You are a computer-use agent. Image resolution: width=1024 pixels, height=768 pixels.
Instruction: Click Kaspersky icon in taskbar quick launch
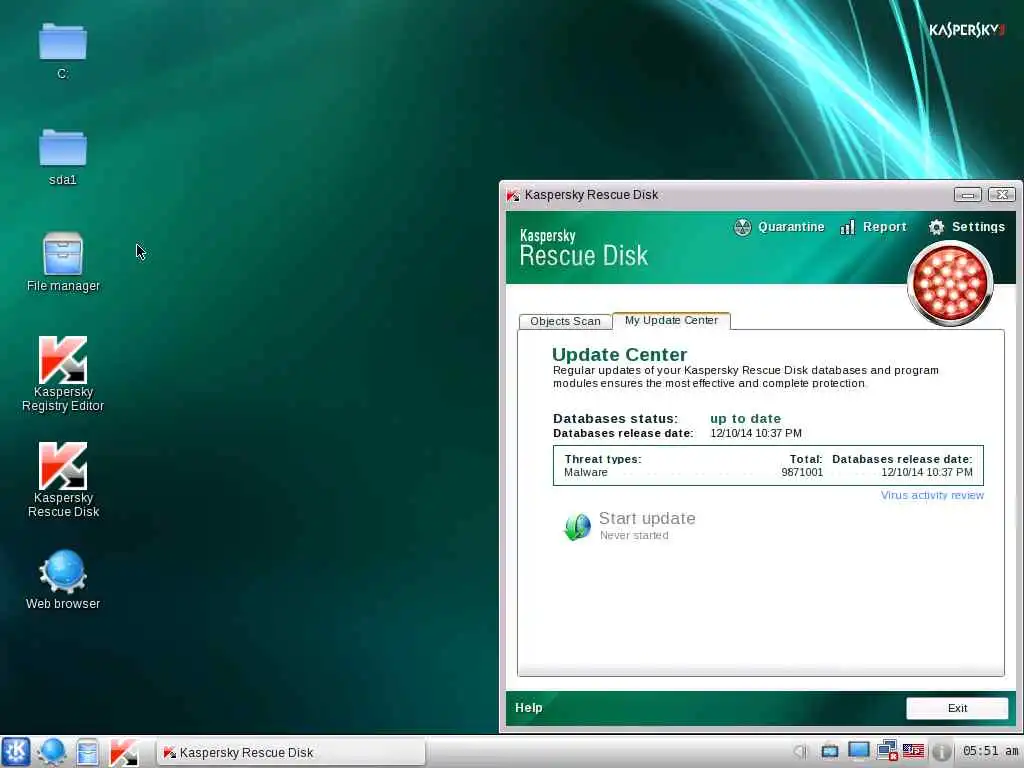click(123, 752)
